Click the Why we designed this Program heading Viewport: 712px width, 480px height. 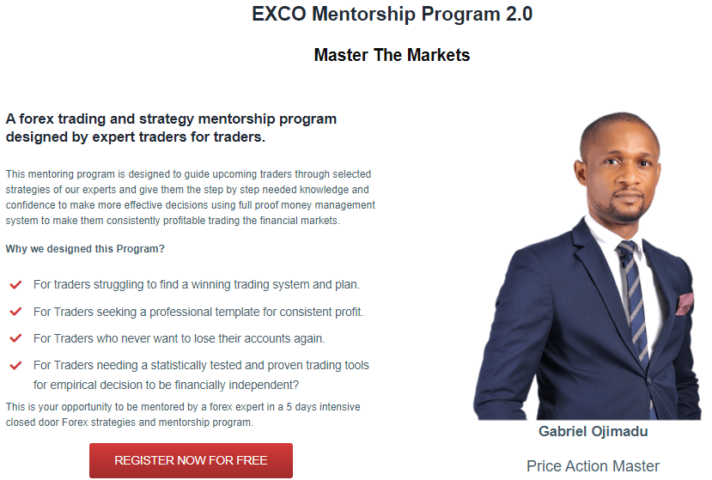tap(85, 249)
